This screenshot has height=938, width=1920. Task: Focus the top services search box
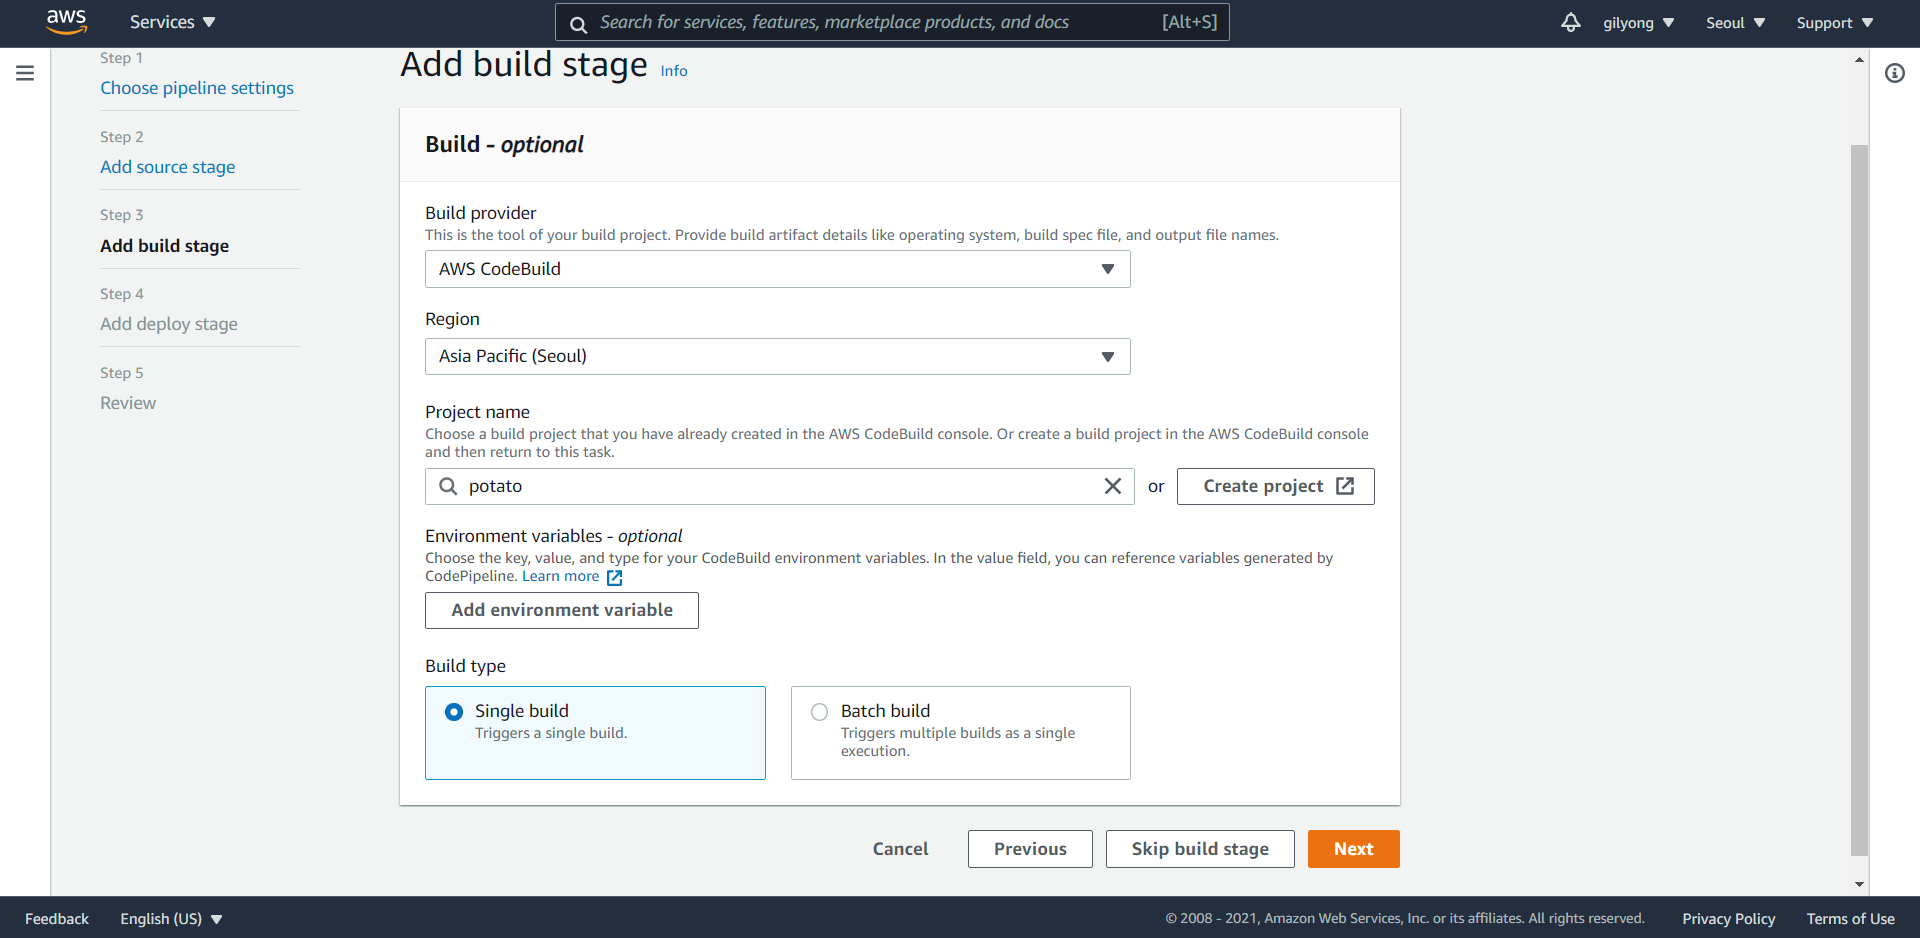click(x=892, y=22)
